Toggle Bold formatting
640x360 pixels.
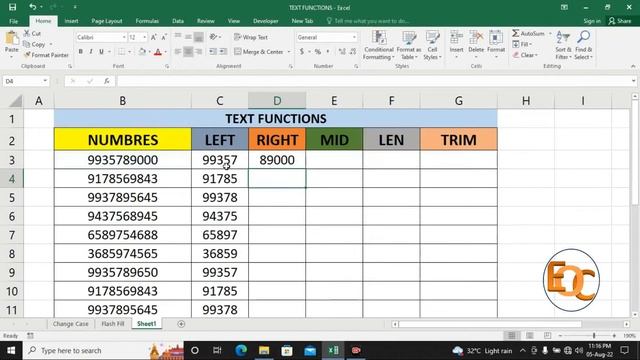click(80, 52)
